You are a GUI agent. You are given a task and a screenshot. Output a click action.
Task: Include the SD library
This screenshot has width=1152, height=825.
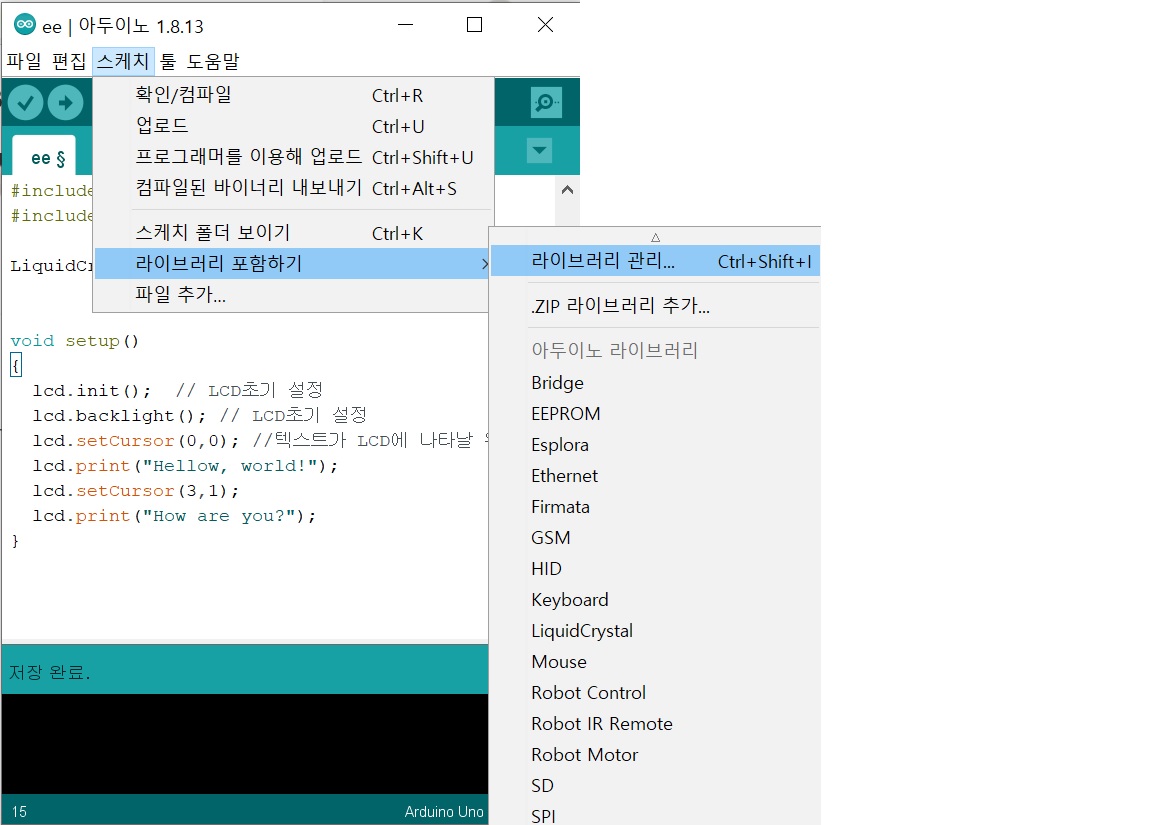655,785
